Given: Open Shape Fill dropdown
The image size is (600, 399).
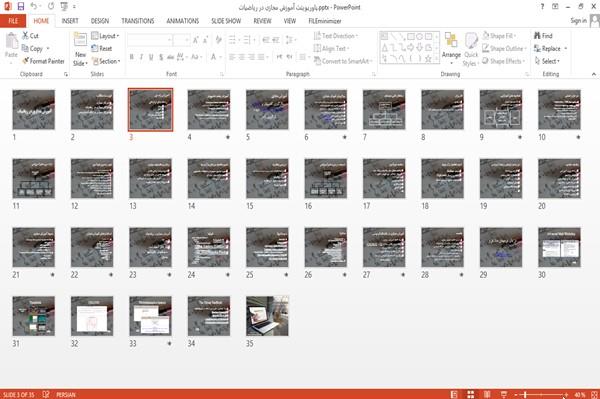Looking at the screenshot, I should point(499,36).
